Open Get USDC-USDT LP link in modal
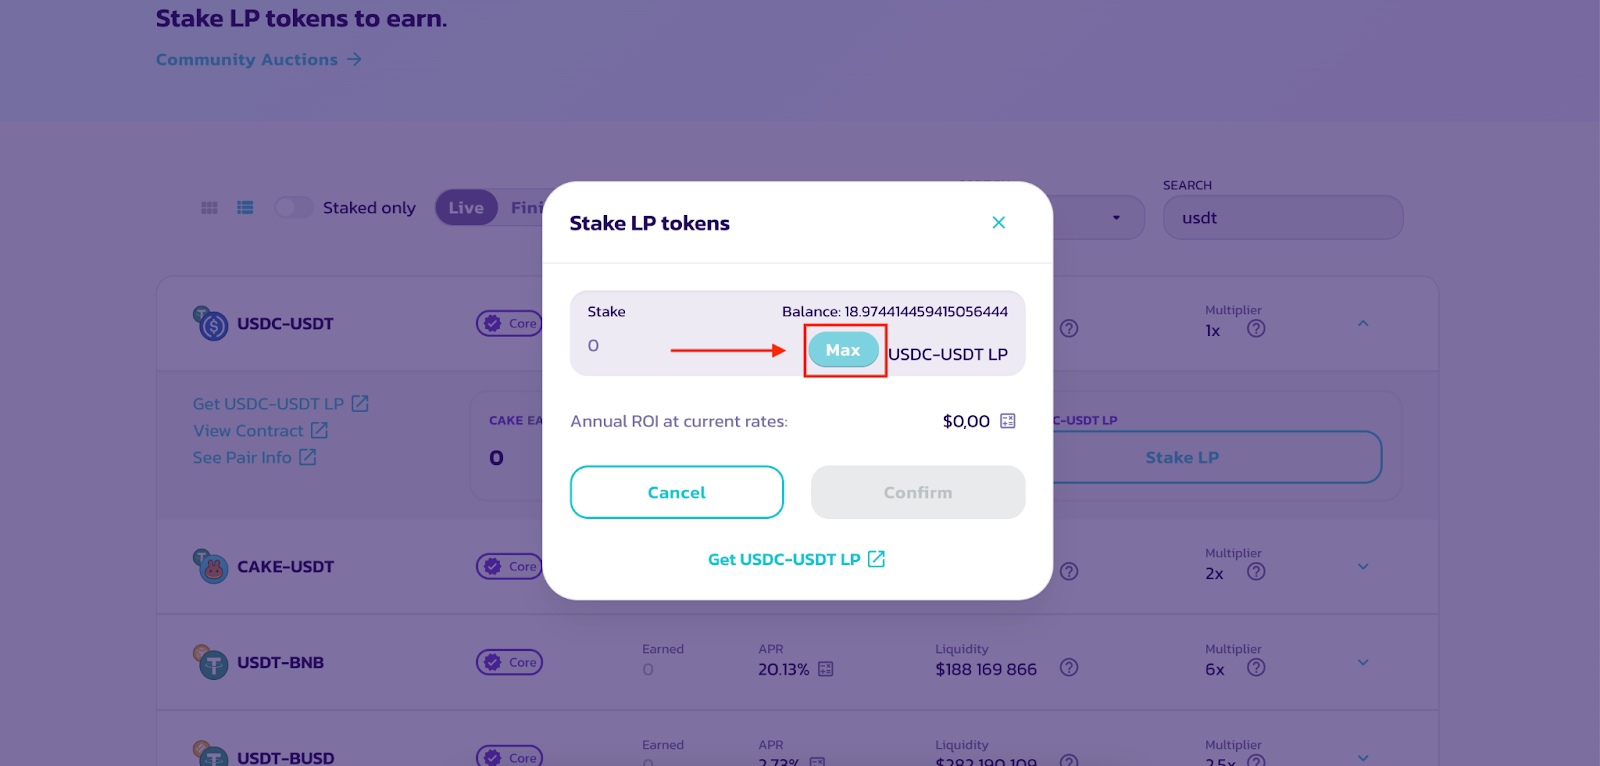This screenshot has height=766, width=1600. (796, 559)
